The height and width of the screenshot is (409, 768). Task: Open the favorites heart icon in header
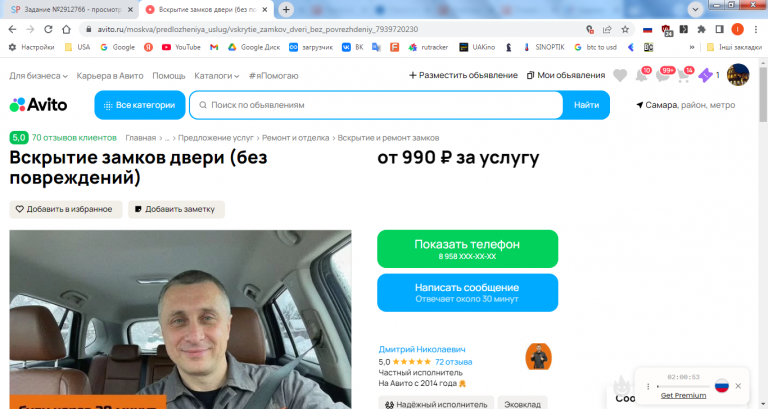(x=620, y=75)
